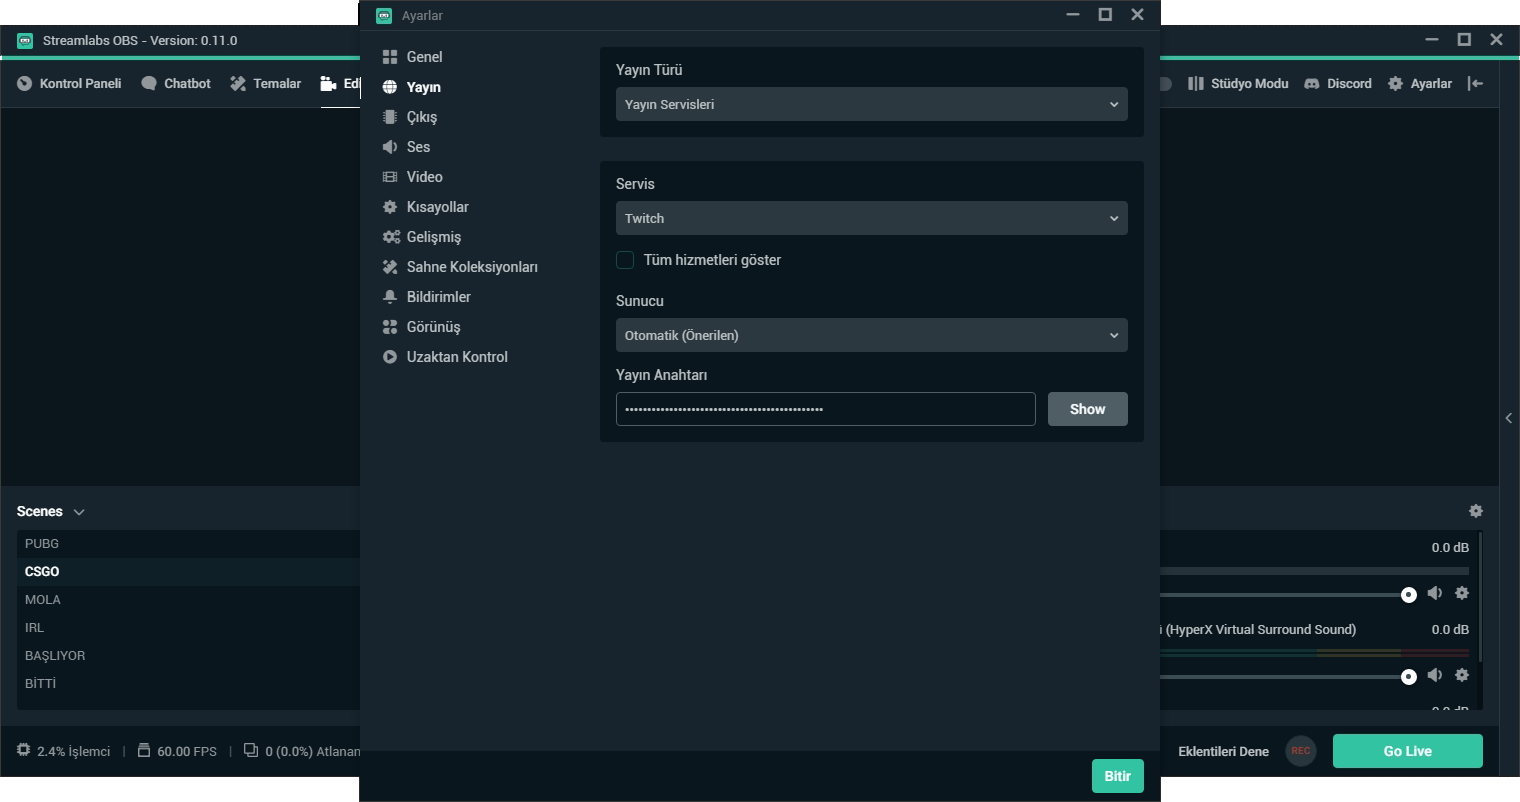This screenshot has height=802, width=1520.
Task: Mute the HyperX Virtual Surround Sound source
Action: [x=1435, y=675]
